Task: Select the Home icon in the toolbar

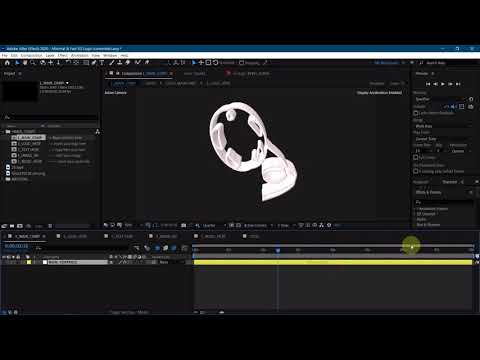Action: coord(7,63)
